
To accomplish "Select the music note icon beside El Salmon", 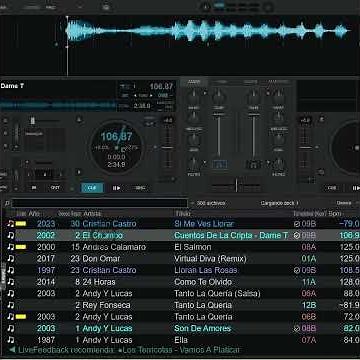I will click(11, 247).
